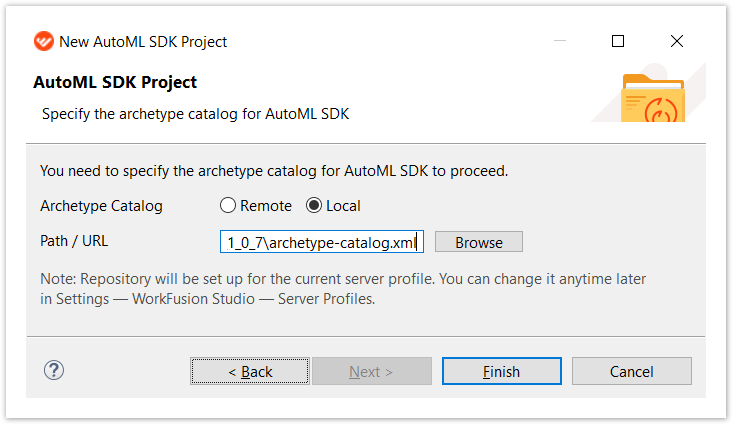Image resolution: width=732 pixels, height=424 pixels.
Task: Focus the Path / URL text field
Action: 322,242
